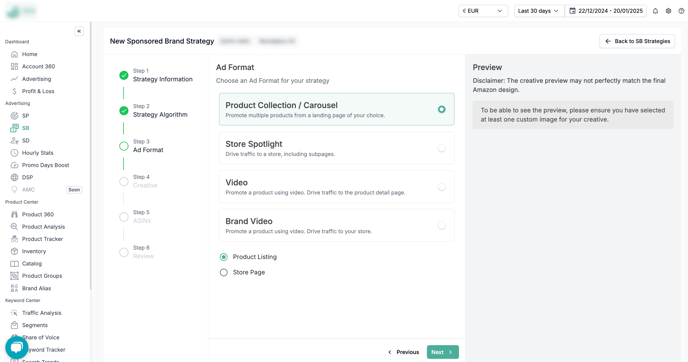Click the disabled AMC item
Viewport: 688px width, 362px height.
[x=28, y=190]
